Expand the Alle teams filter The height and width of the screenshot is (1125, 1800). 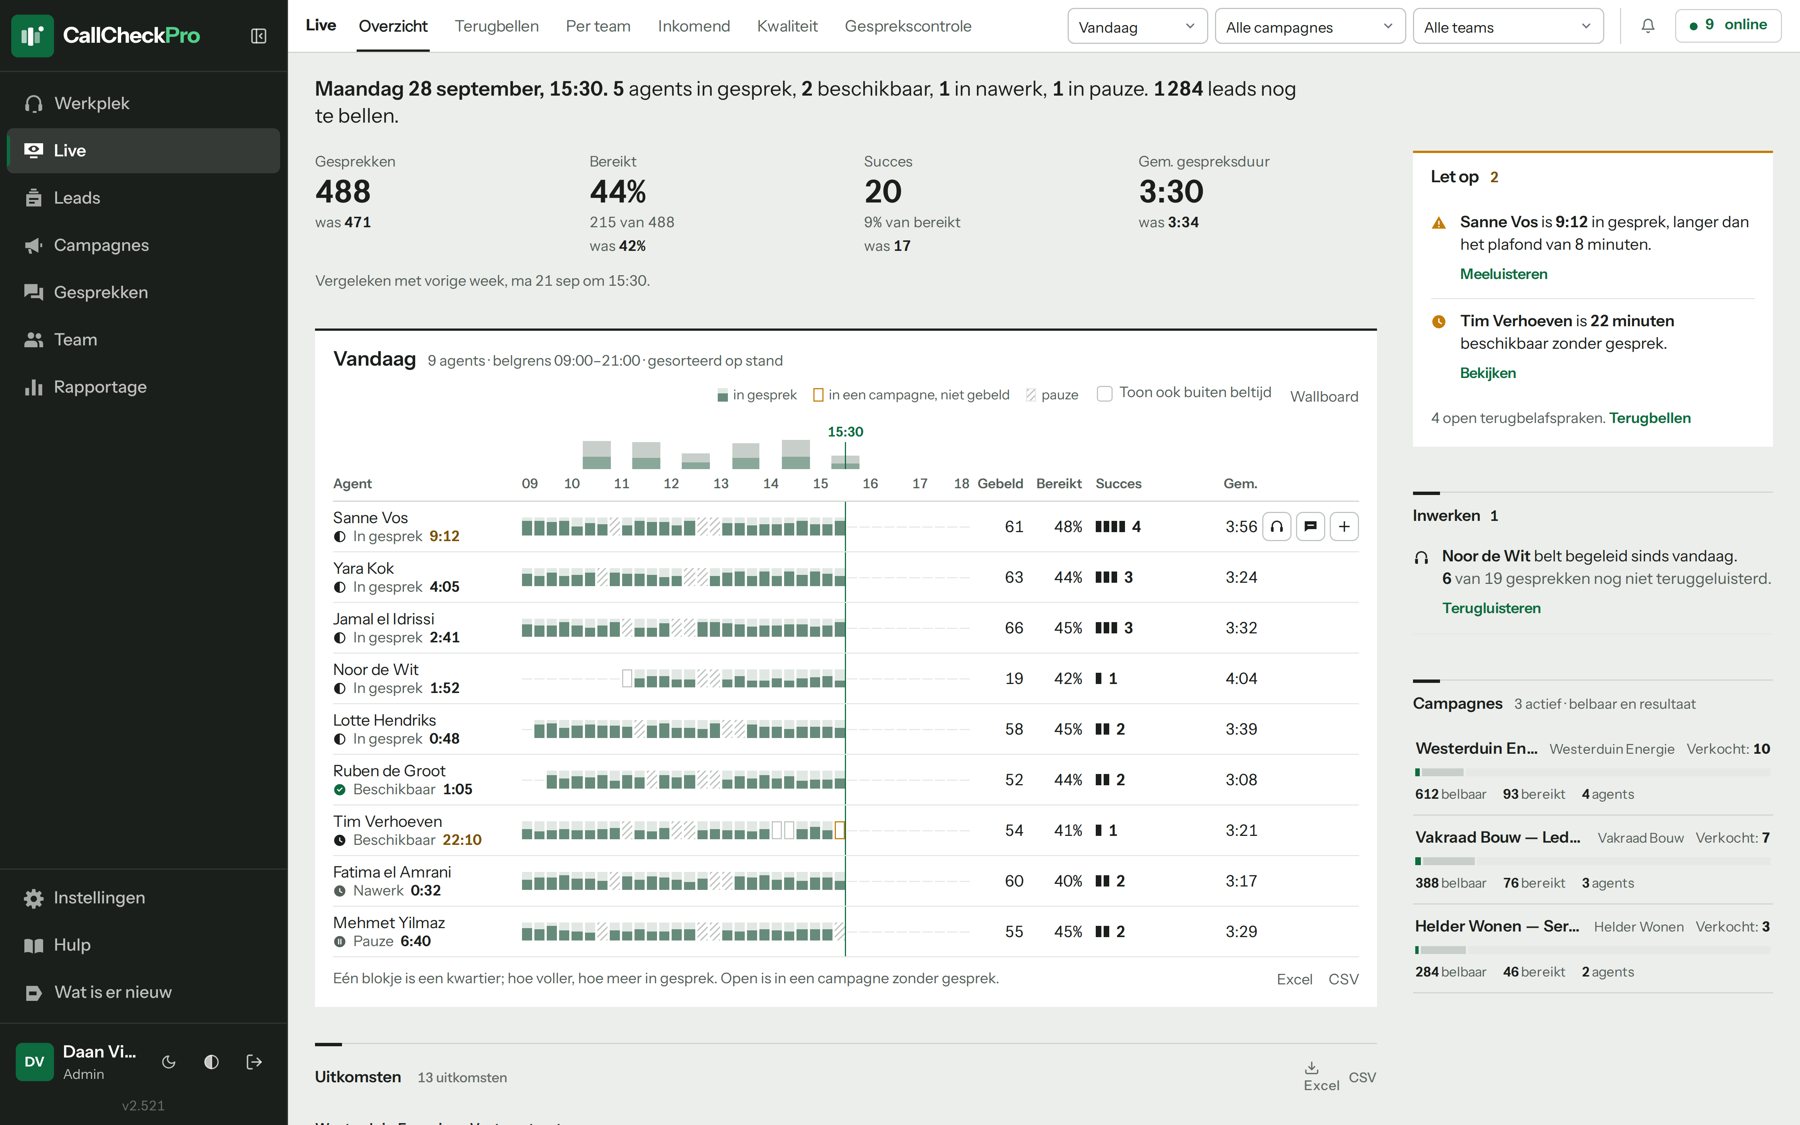click(1508, 27)
